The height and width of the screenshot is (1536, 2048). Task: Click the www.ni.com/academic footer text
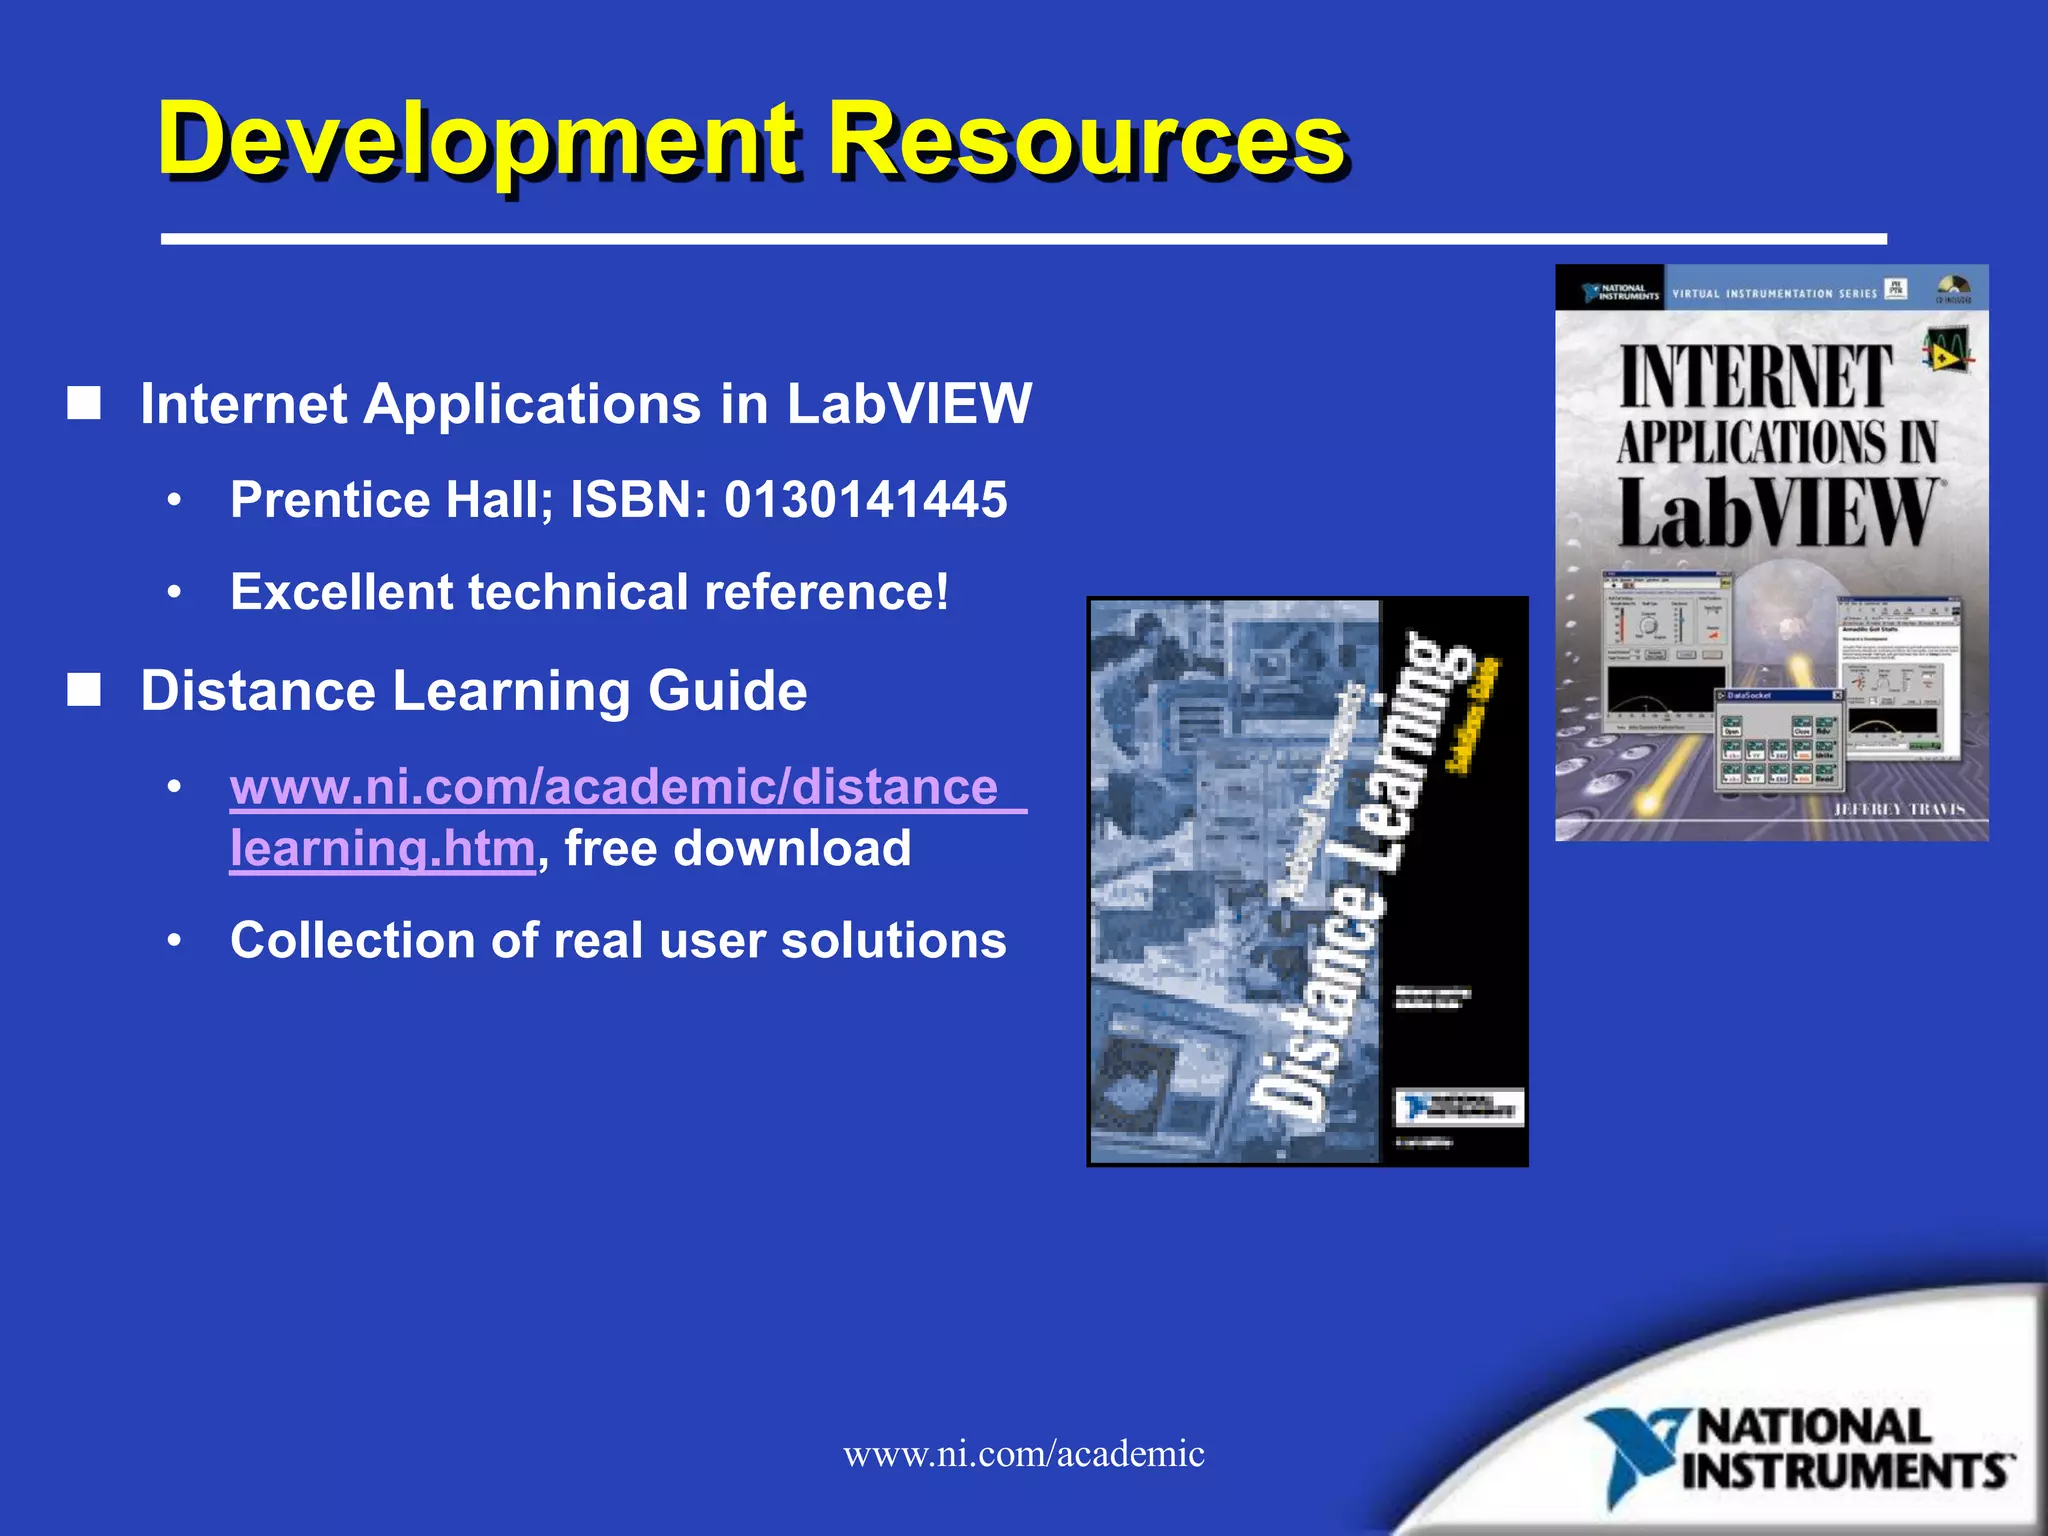[x=1023, y=1453]
